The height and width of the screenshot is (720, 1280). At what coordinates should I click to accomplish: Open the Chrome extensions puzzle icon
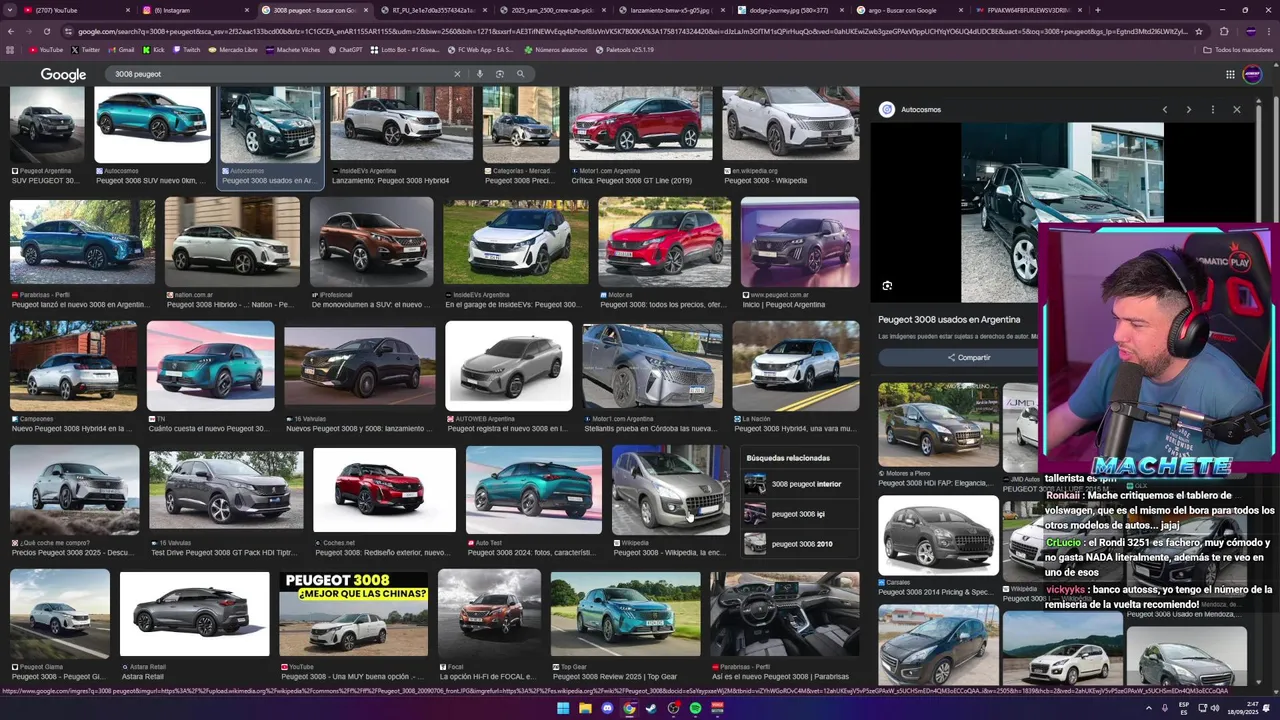[1224, 31]
